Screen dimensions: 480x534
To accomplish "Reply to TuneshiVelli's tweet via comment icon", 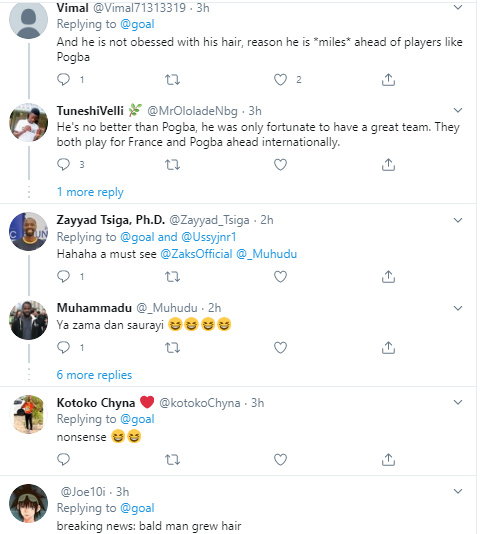I will [x=63, y=165].
